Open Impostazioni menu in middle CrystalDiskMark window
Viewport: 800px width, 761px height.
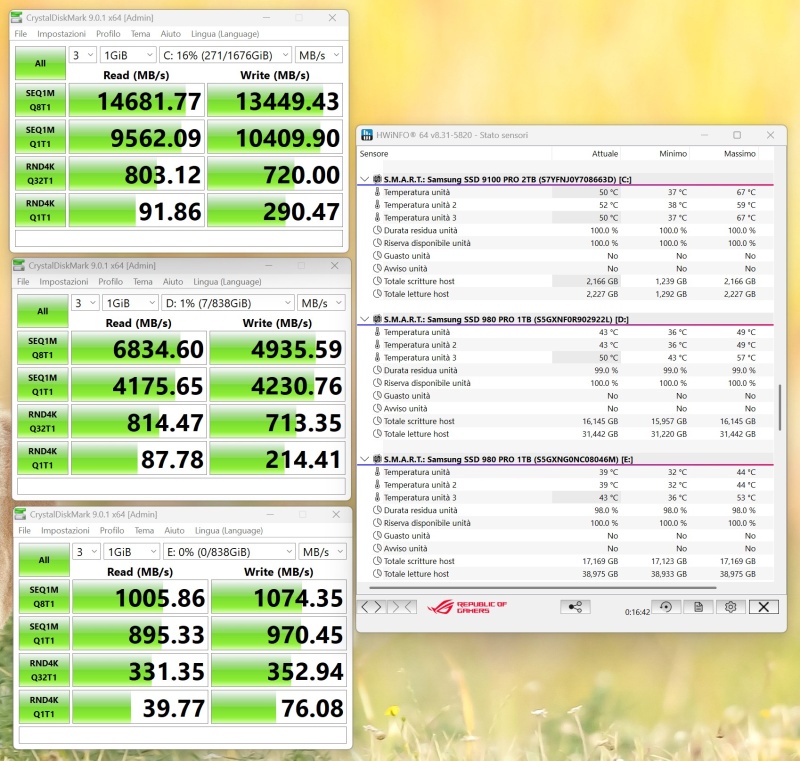[x=63, y=282]
